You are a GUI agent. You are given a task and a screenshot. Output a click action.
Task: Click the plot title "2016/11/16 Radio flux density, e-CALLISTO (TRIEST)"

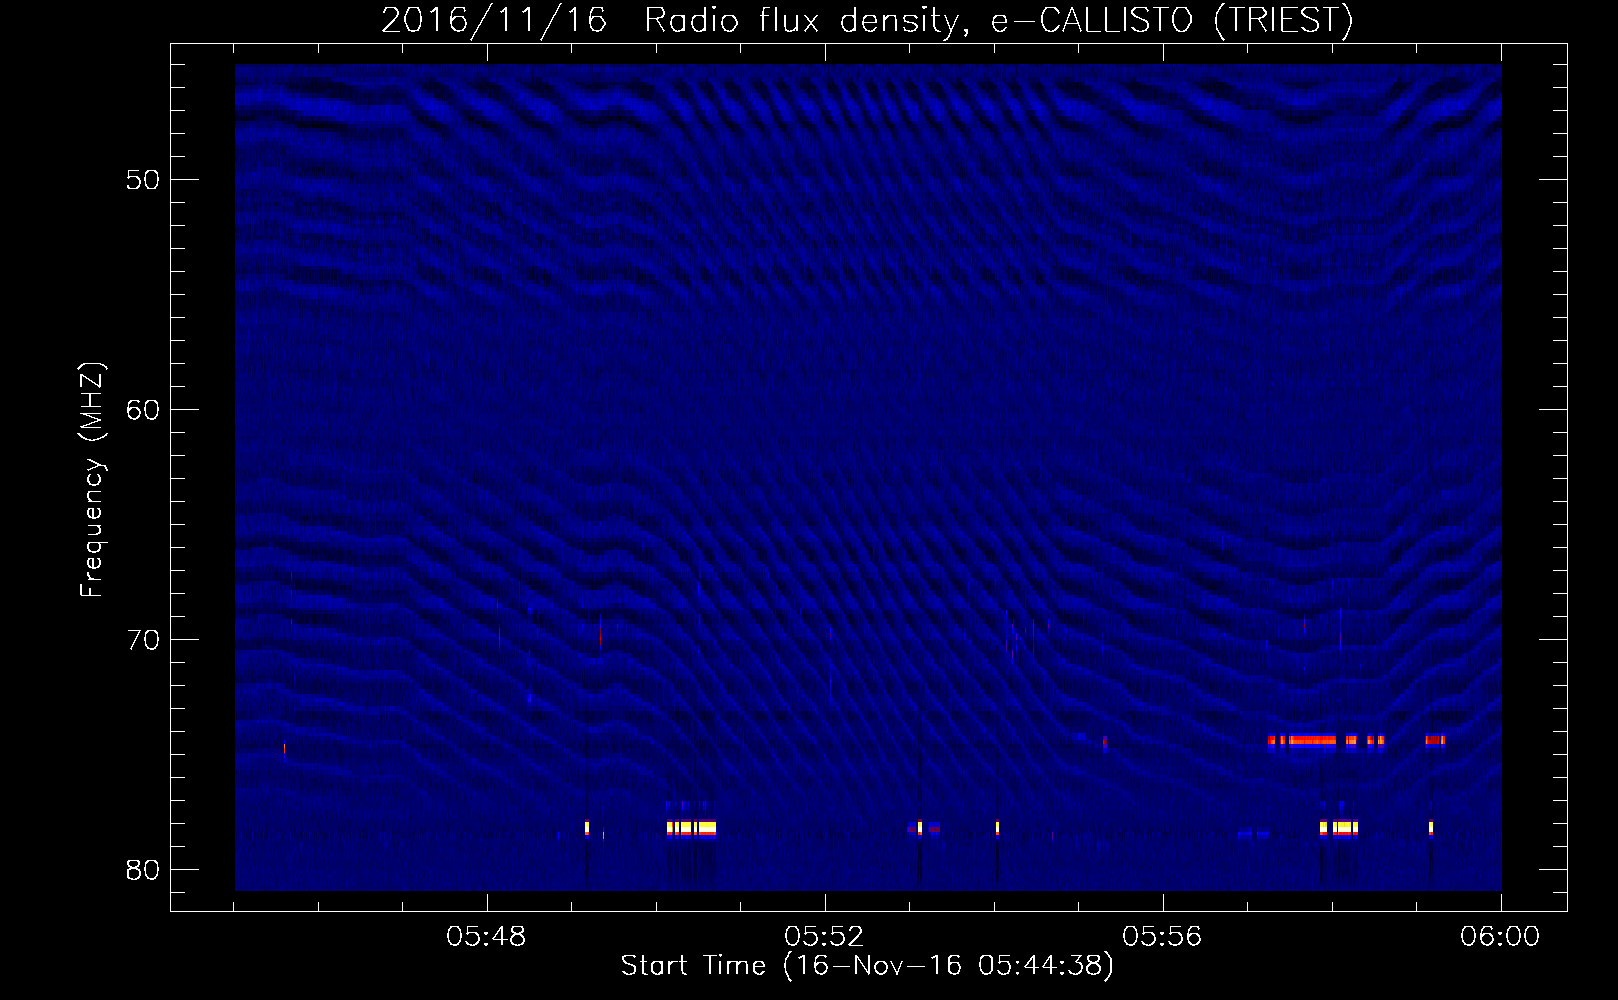[867, 21]
